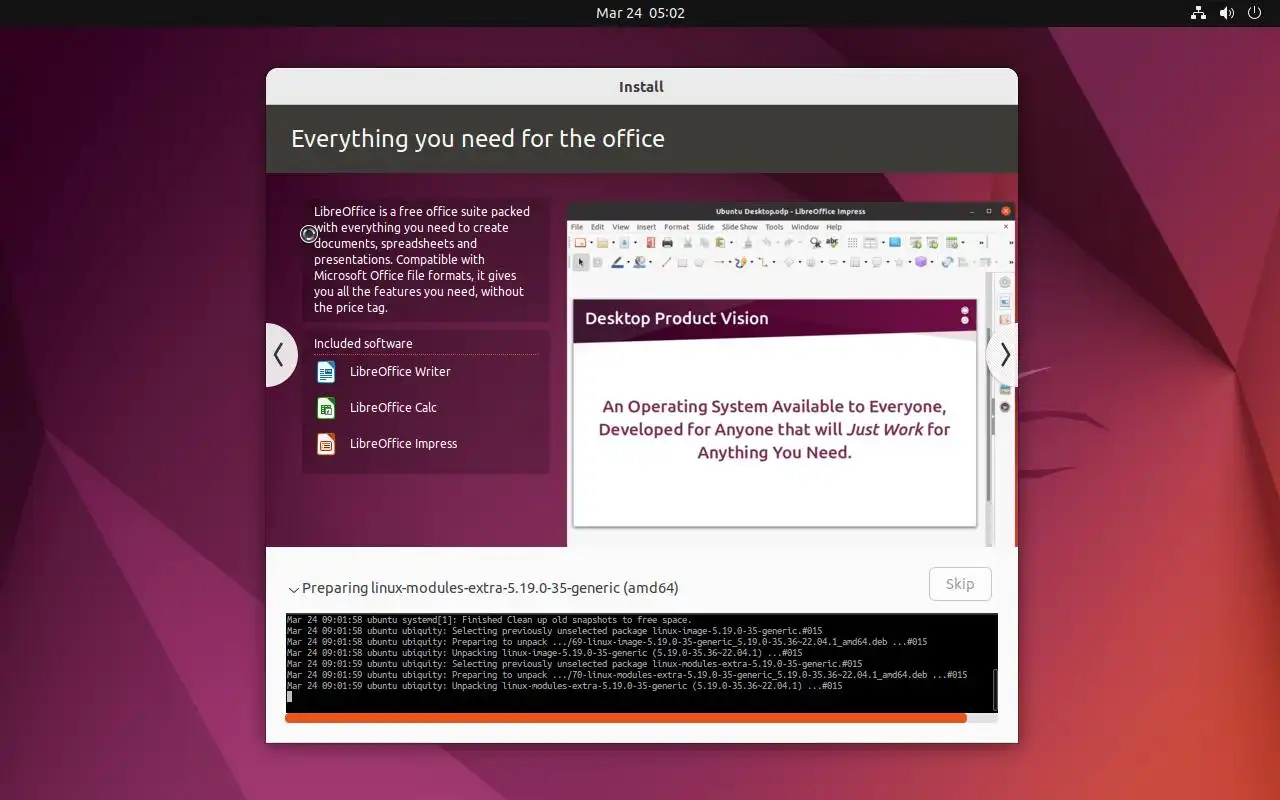Select Stars shape tool in Impress

tap(899, 263)
